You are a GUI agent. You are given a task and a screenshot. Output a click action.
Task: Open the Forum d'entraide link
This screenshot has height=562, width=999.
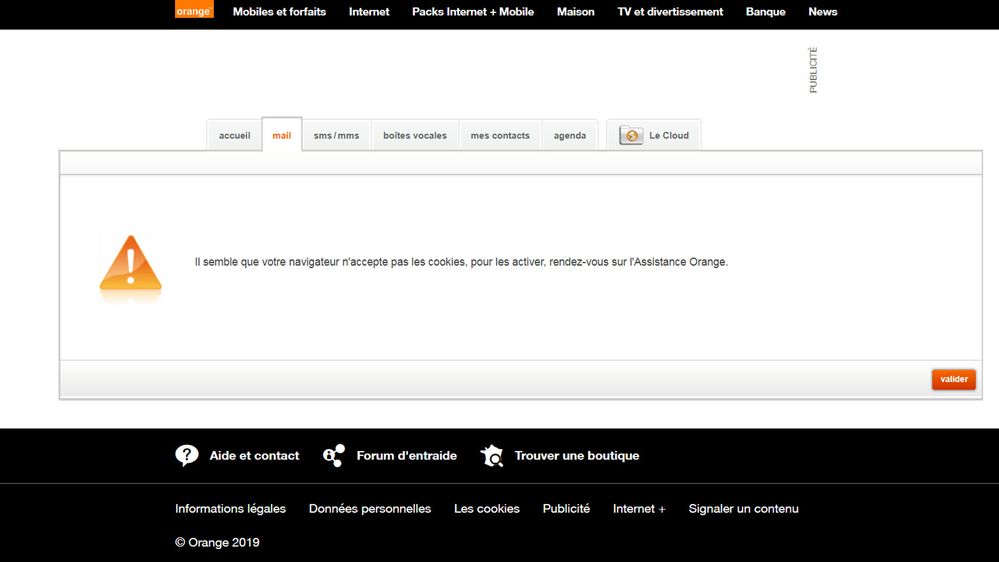click(x=406, y=456)
